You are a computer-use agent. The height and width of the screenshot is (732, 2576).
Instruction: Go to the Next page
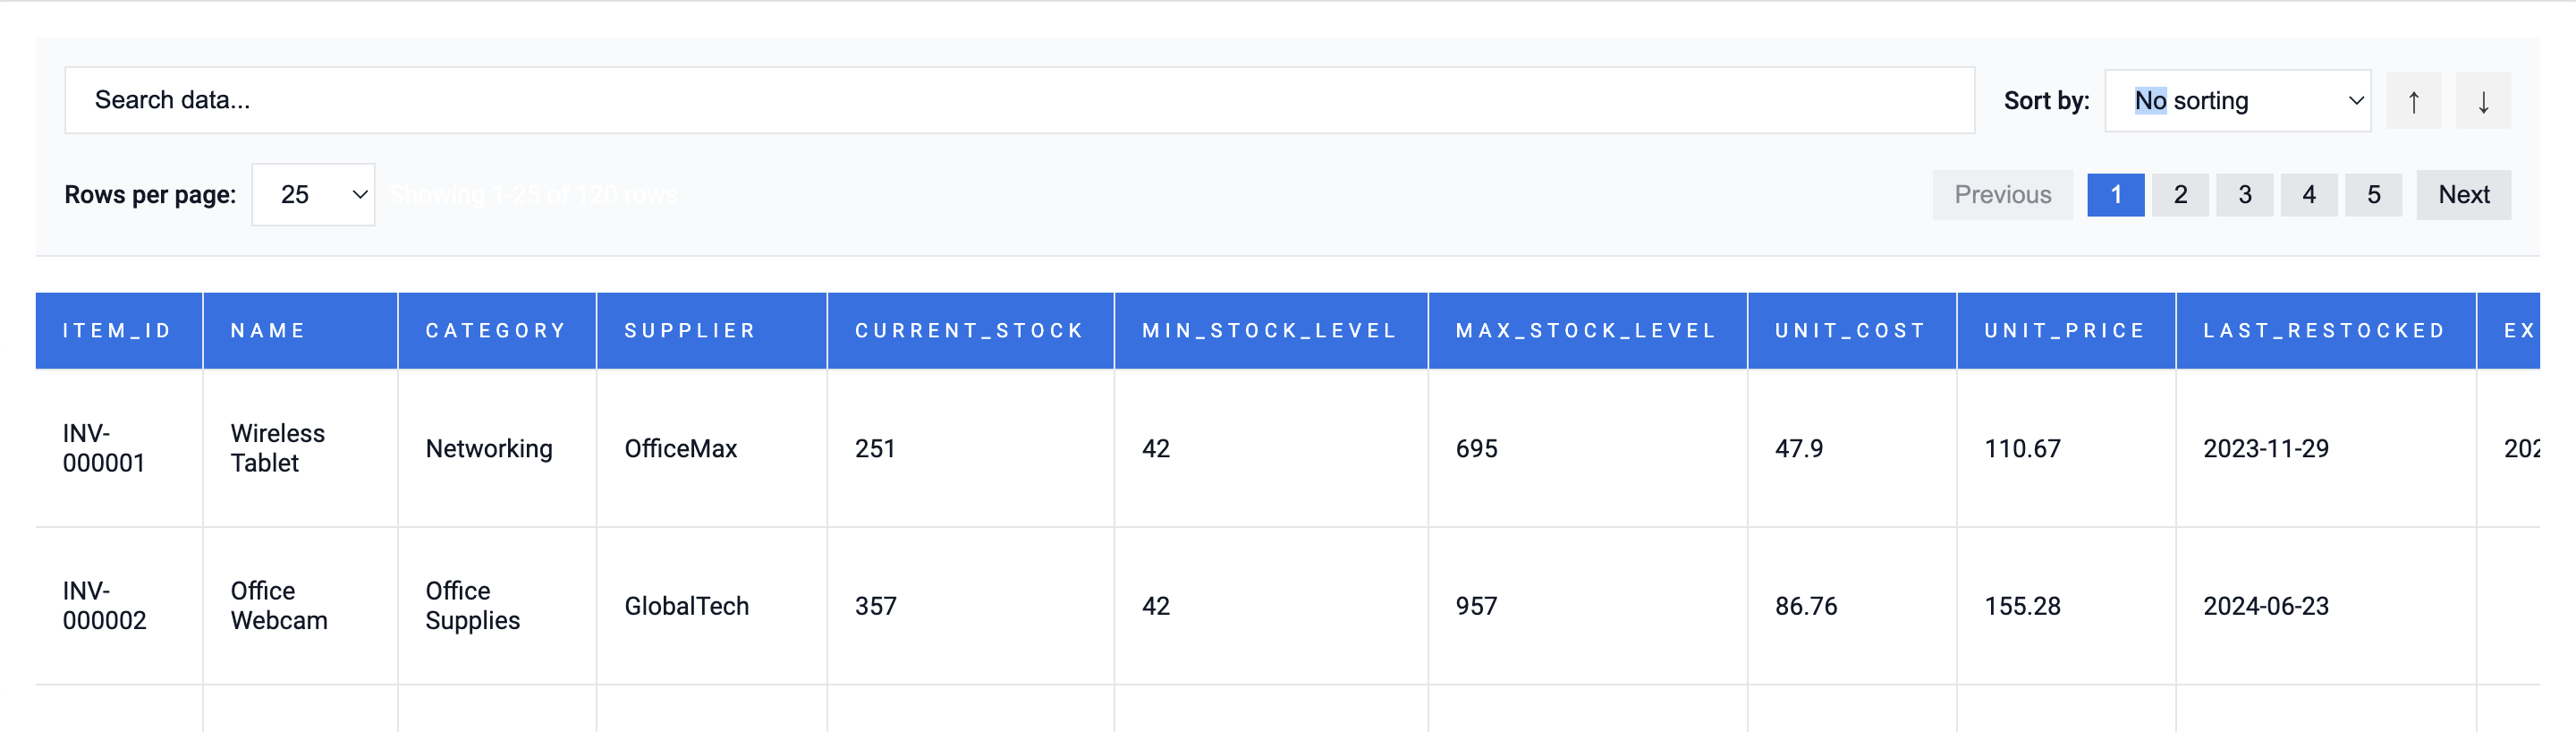point(2462,195)
